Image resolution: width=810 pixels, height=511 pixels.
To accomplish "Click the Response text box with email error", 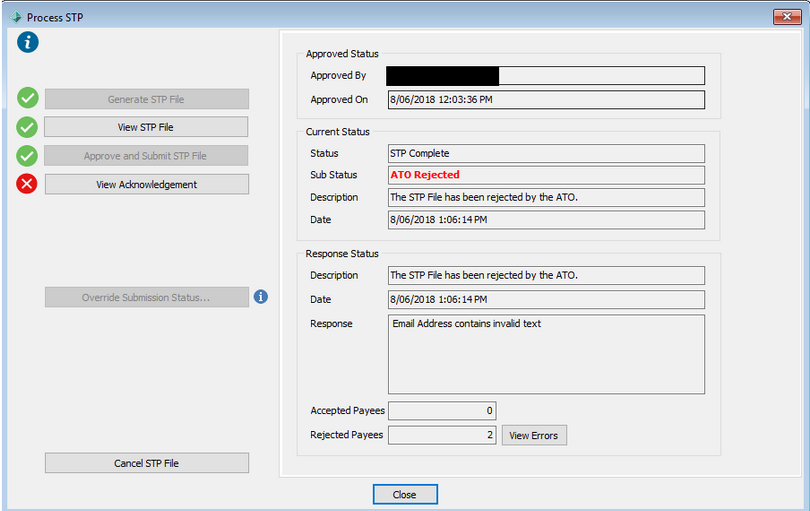I will point(546,354).
